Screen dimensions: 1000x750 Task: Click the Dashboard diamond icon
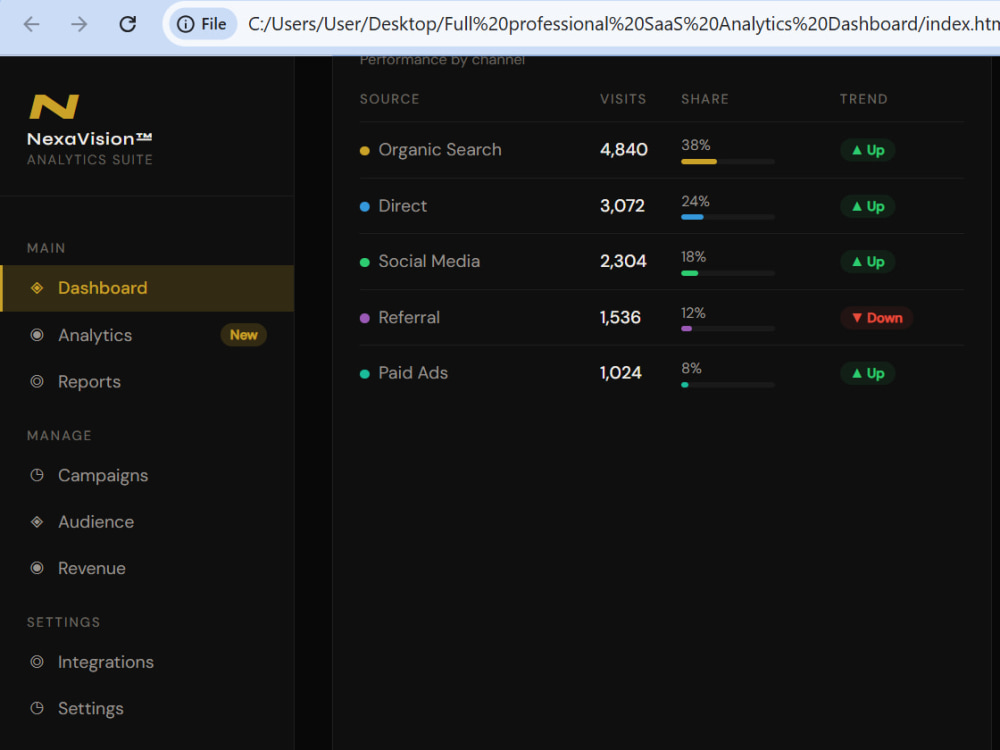(x=37, y=288)
